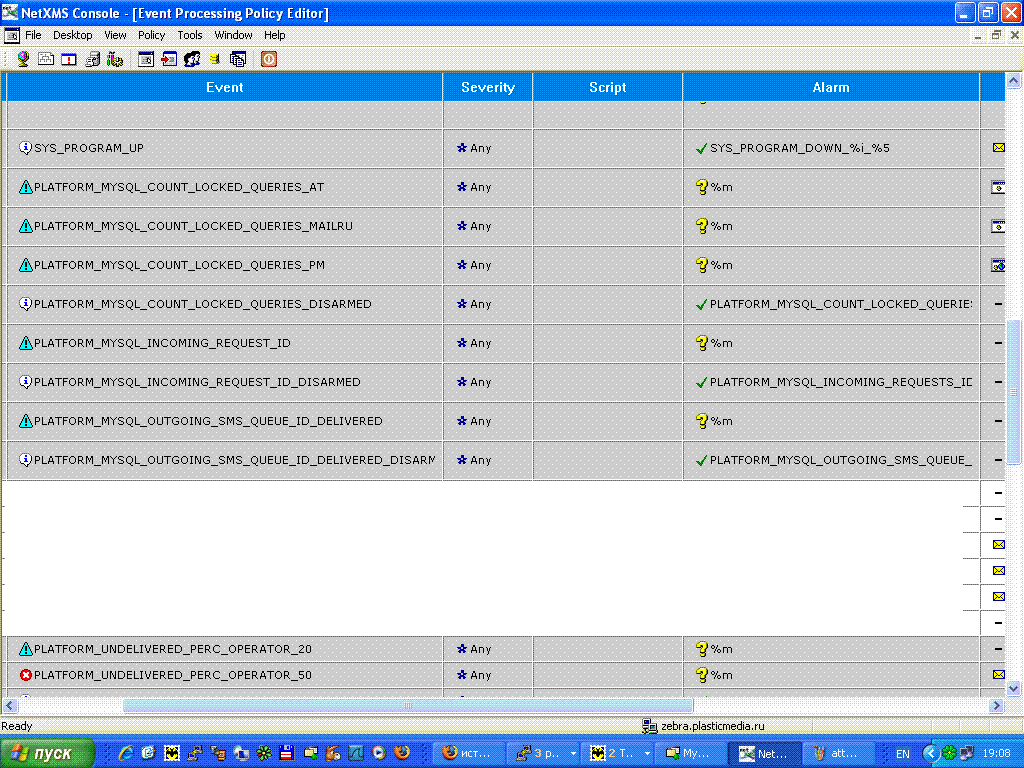The width and height of the screenshot is (1024, 768).
Task: Click the horizontal scrollbar thumb
Action: pyautogui.click(x=408, y=705)
